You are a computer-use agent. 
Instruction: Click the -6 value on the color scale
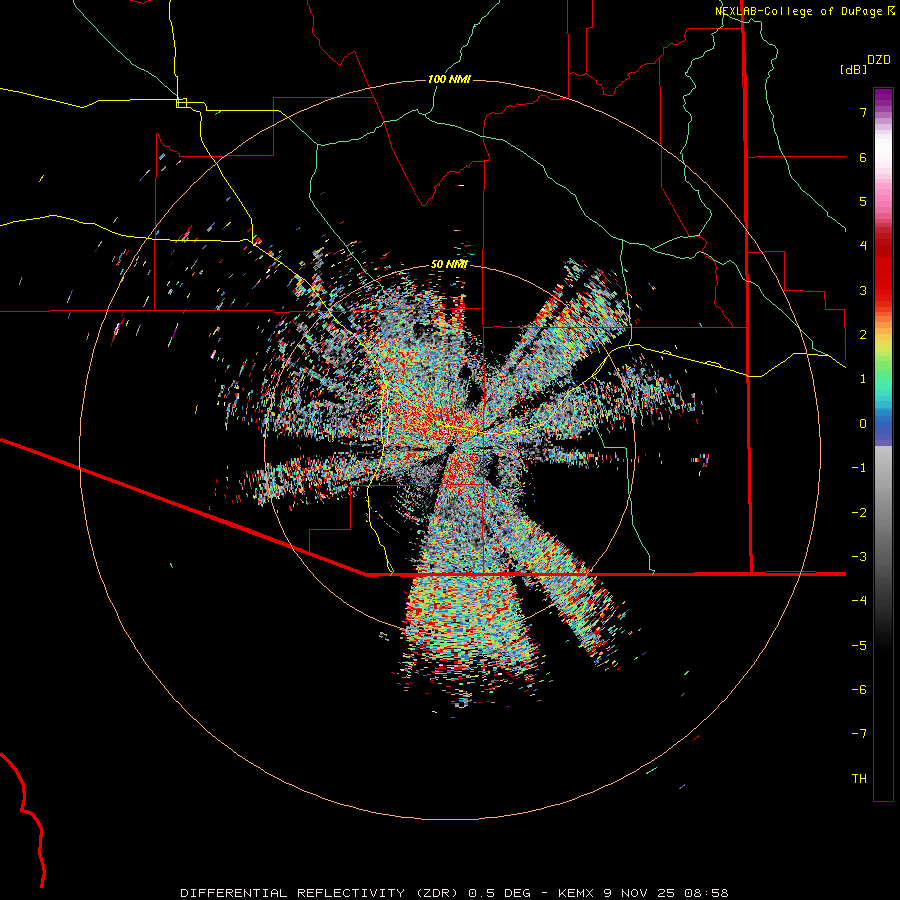[x=859, y=690]
